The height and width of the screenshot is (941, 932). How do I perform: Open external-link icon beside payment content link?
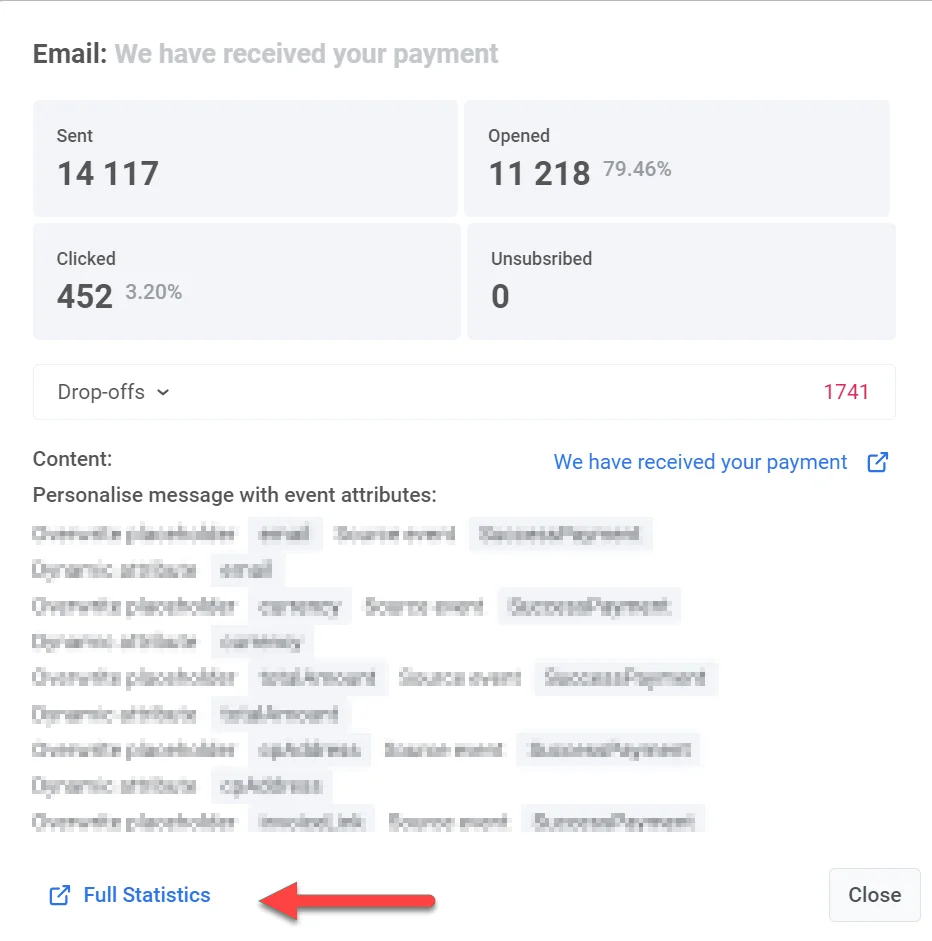pos(878,462)
